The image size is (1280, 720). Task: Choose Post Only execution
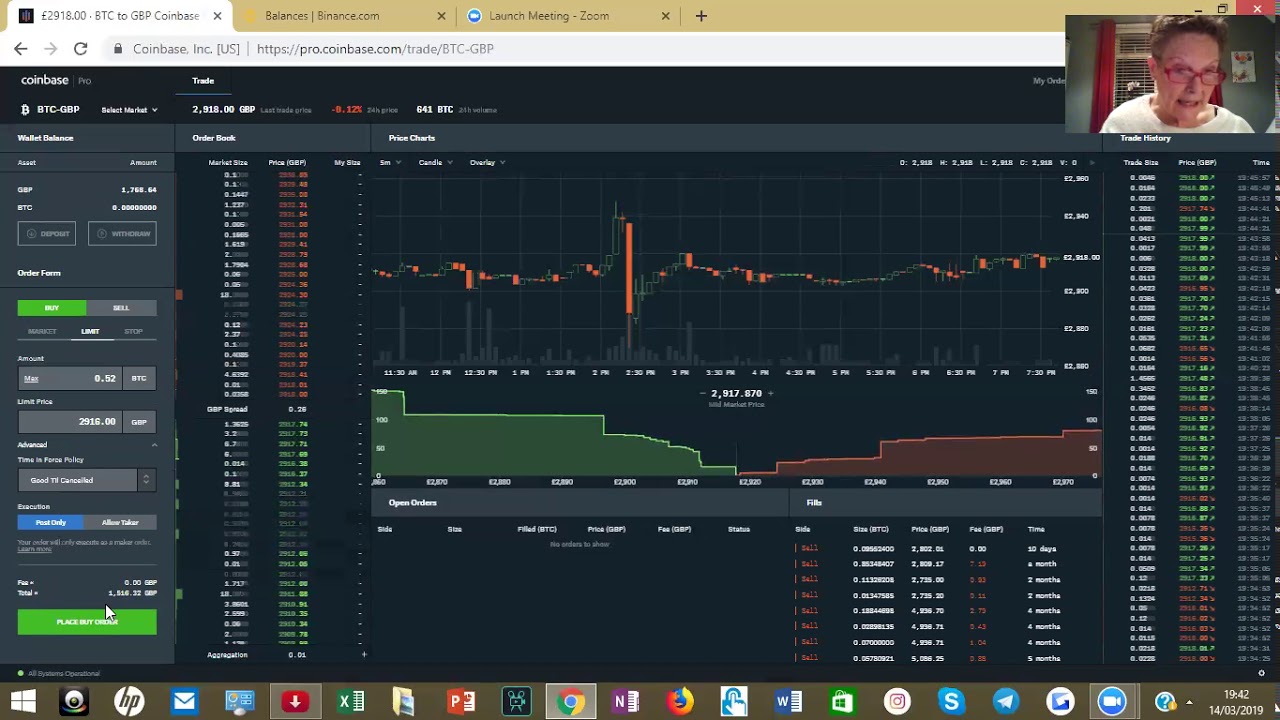50,522
